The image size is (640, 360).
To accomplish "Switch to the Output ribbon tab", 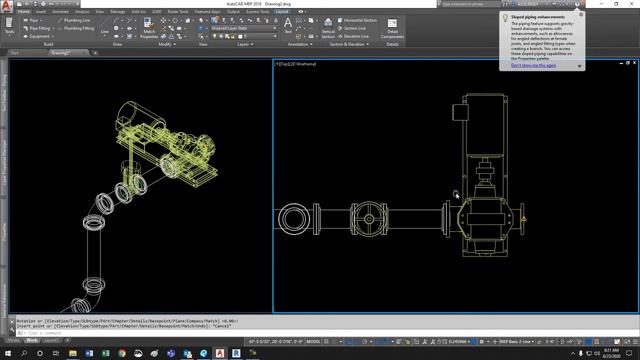I will (x=233, y=11).
